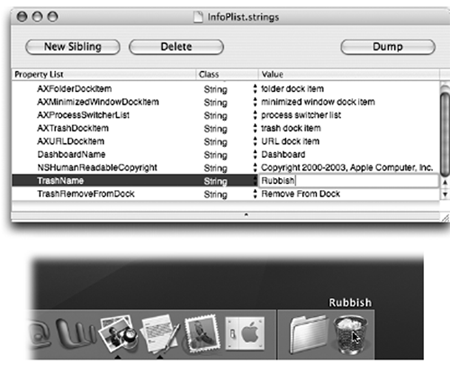
Task: Open class stepper for TrashRemoveFromDock row
Action: click(255, 194)
